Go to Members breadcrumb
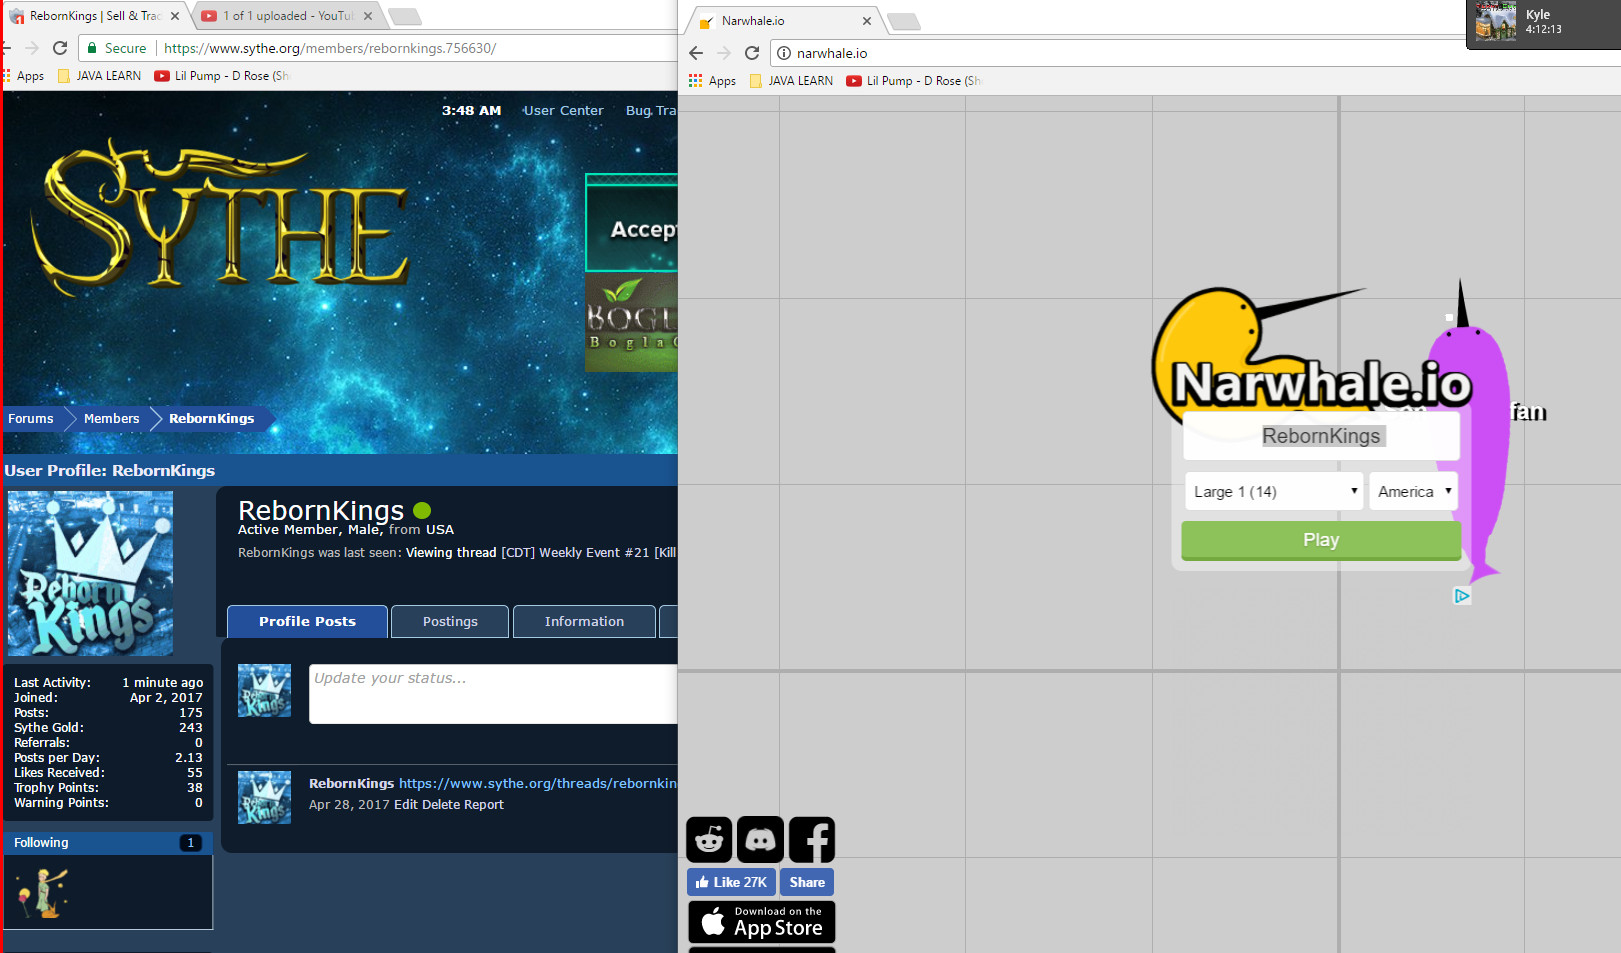 click(112, 419)
